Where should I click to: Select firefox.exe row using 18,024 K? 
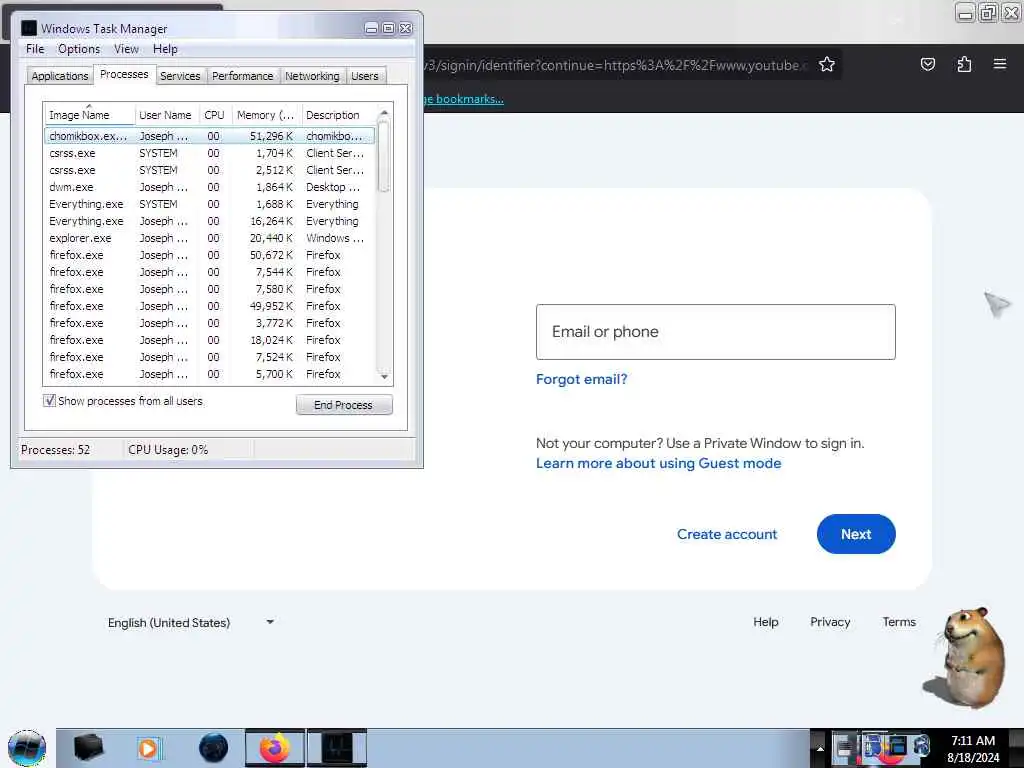[x=210, y=340]
